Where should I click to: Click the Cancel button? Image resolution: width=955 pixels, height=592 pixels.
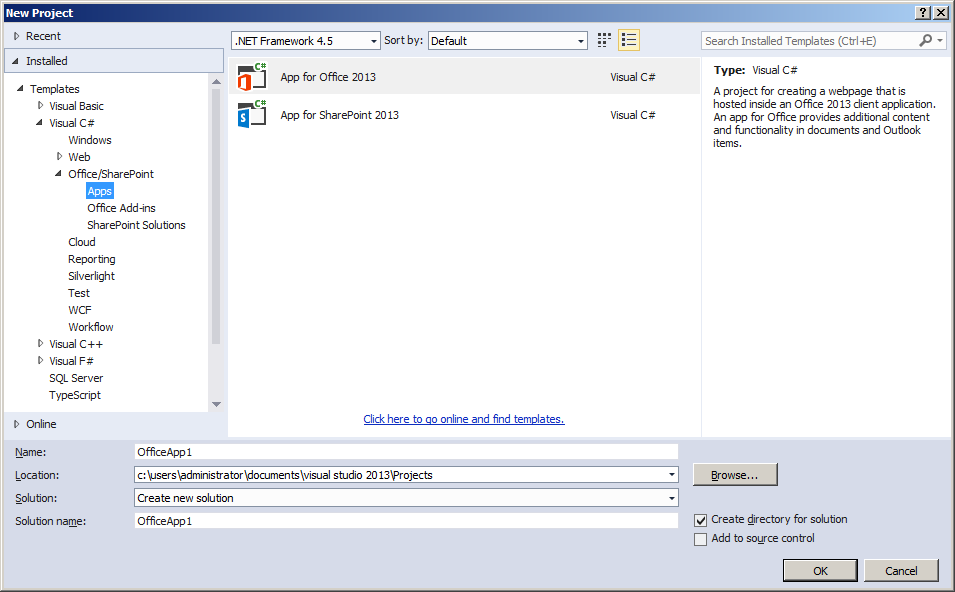point(901,571)
